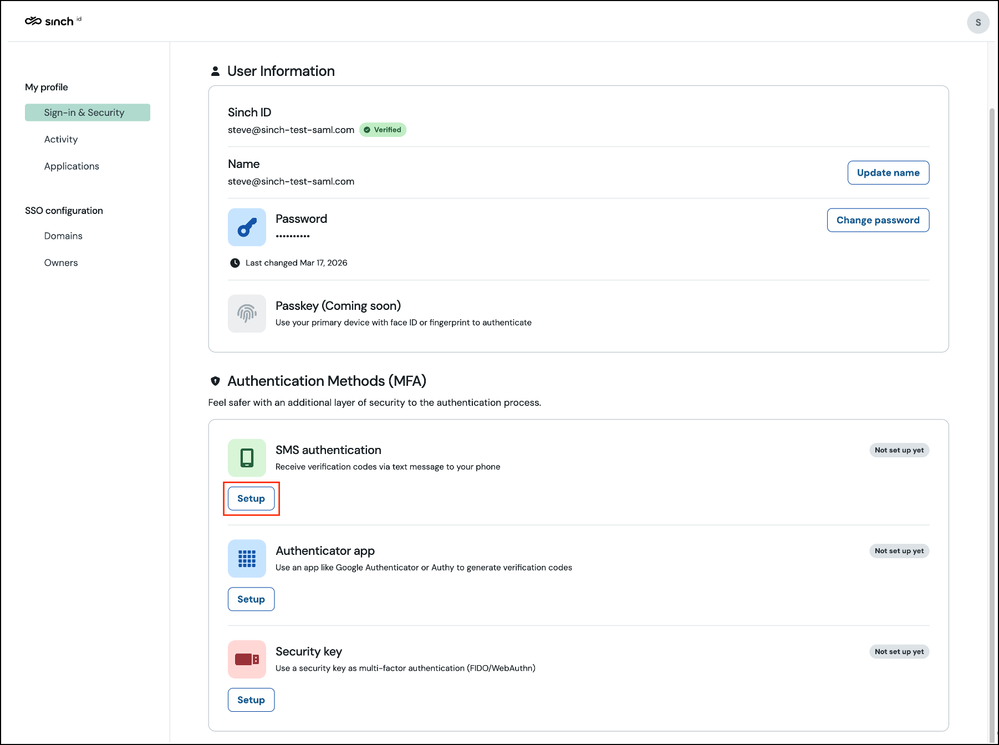Click the User Information person icon
Viewport: 999px width, 745px height.
click(215, 71)
